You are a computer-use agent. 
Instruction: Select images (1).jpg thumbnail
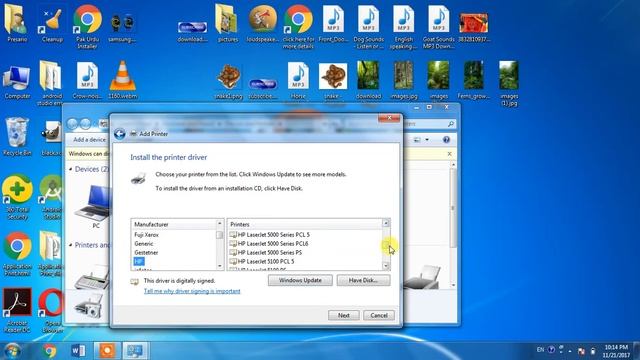pos(509,84)
